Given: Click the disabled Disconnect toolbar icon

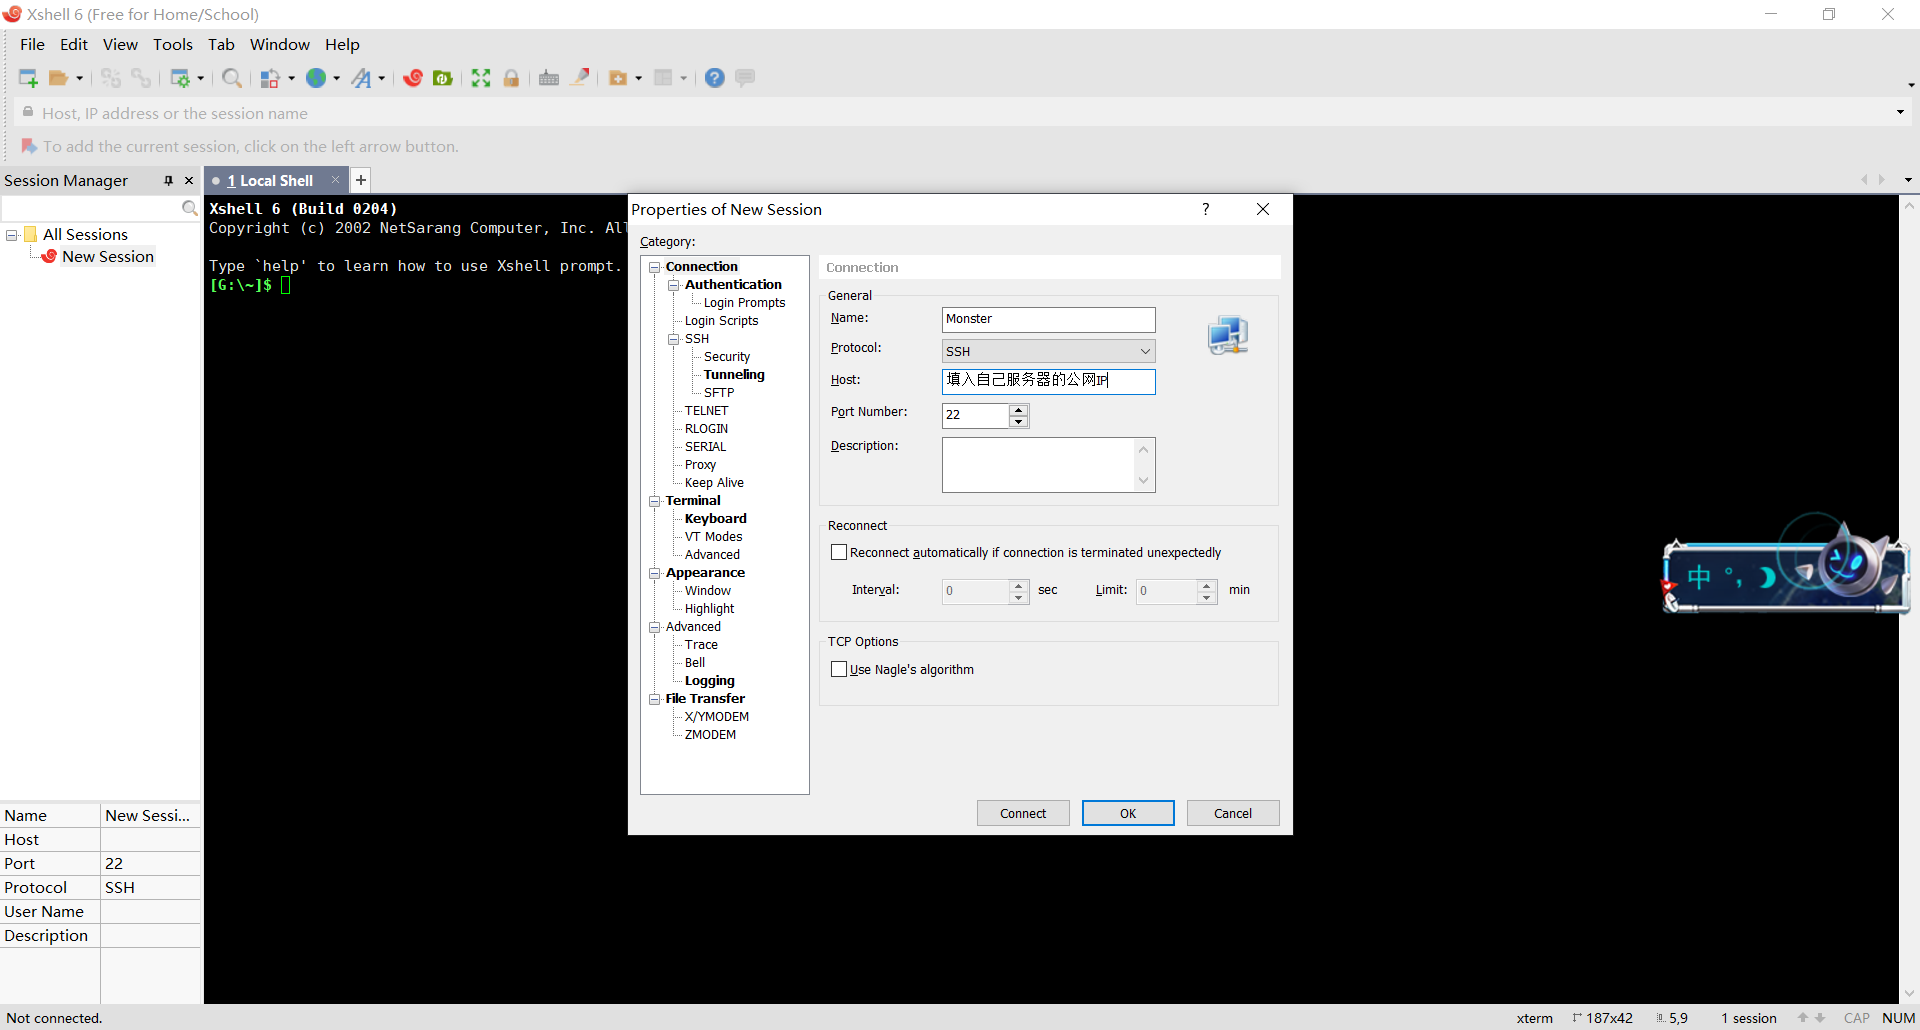Looking at the screenshot, I should coord(141,78).
